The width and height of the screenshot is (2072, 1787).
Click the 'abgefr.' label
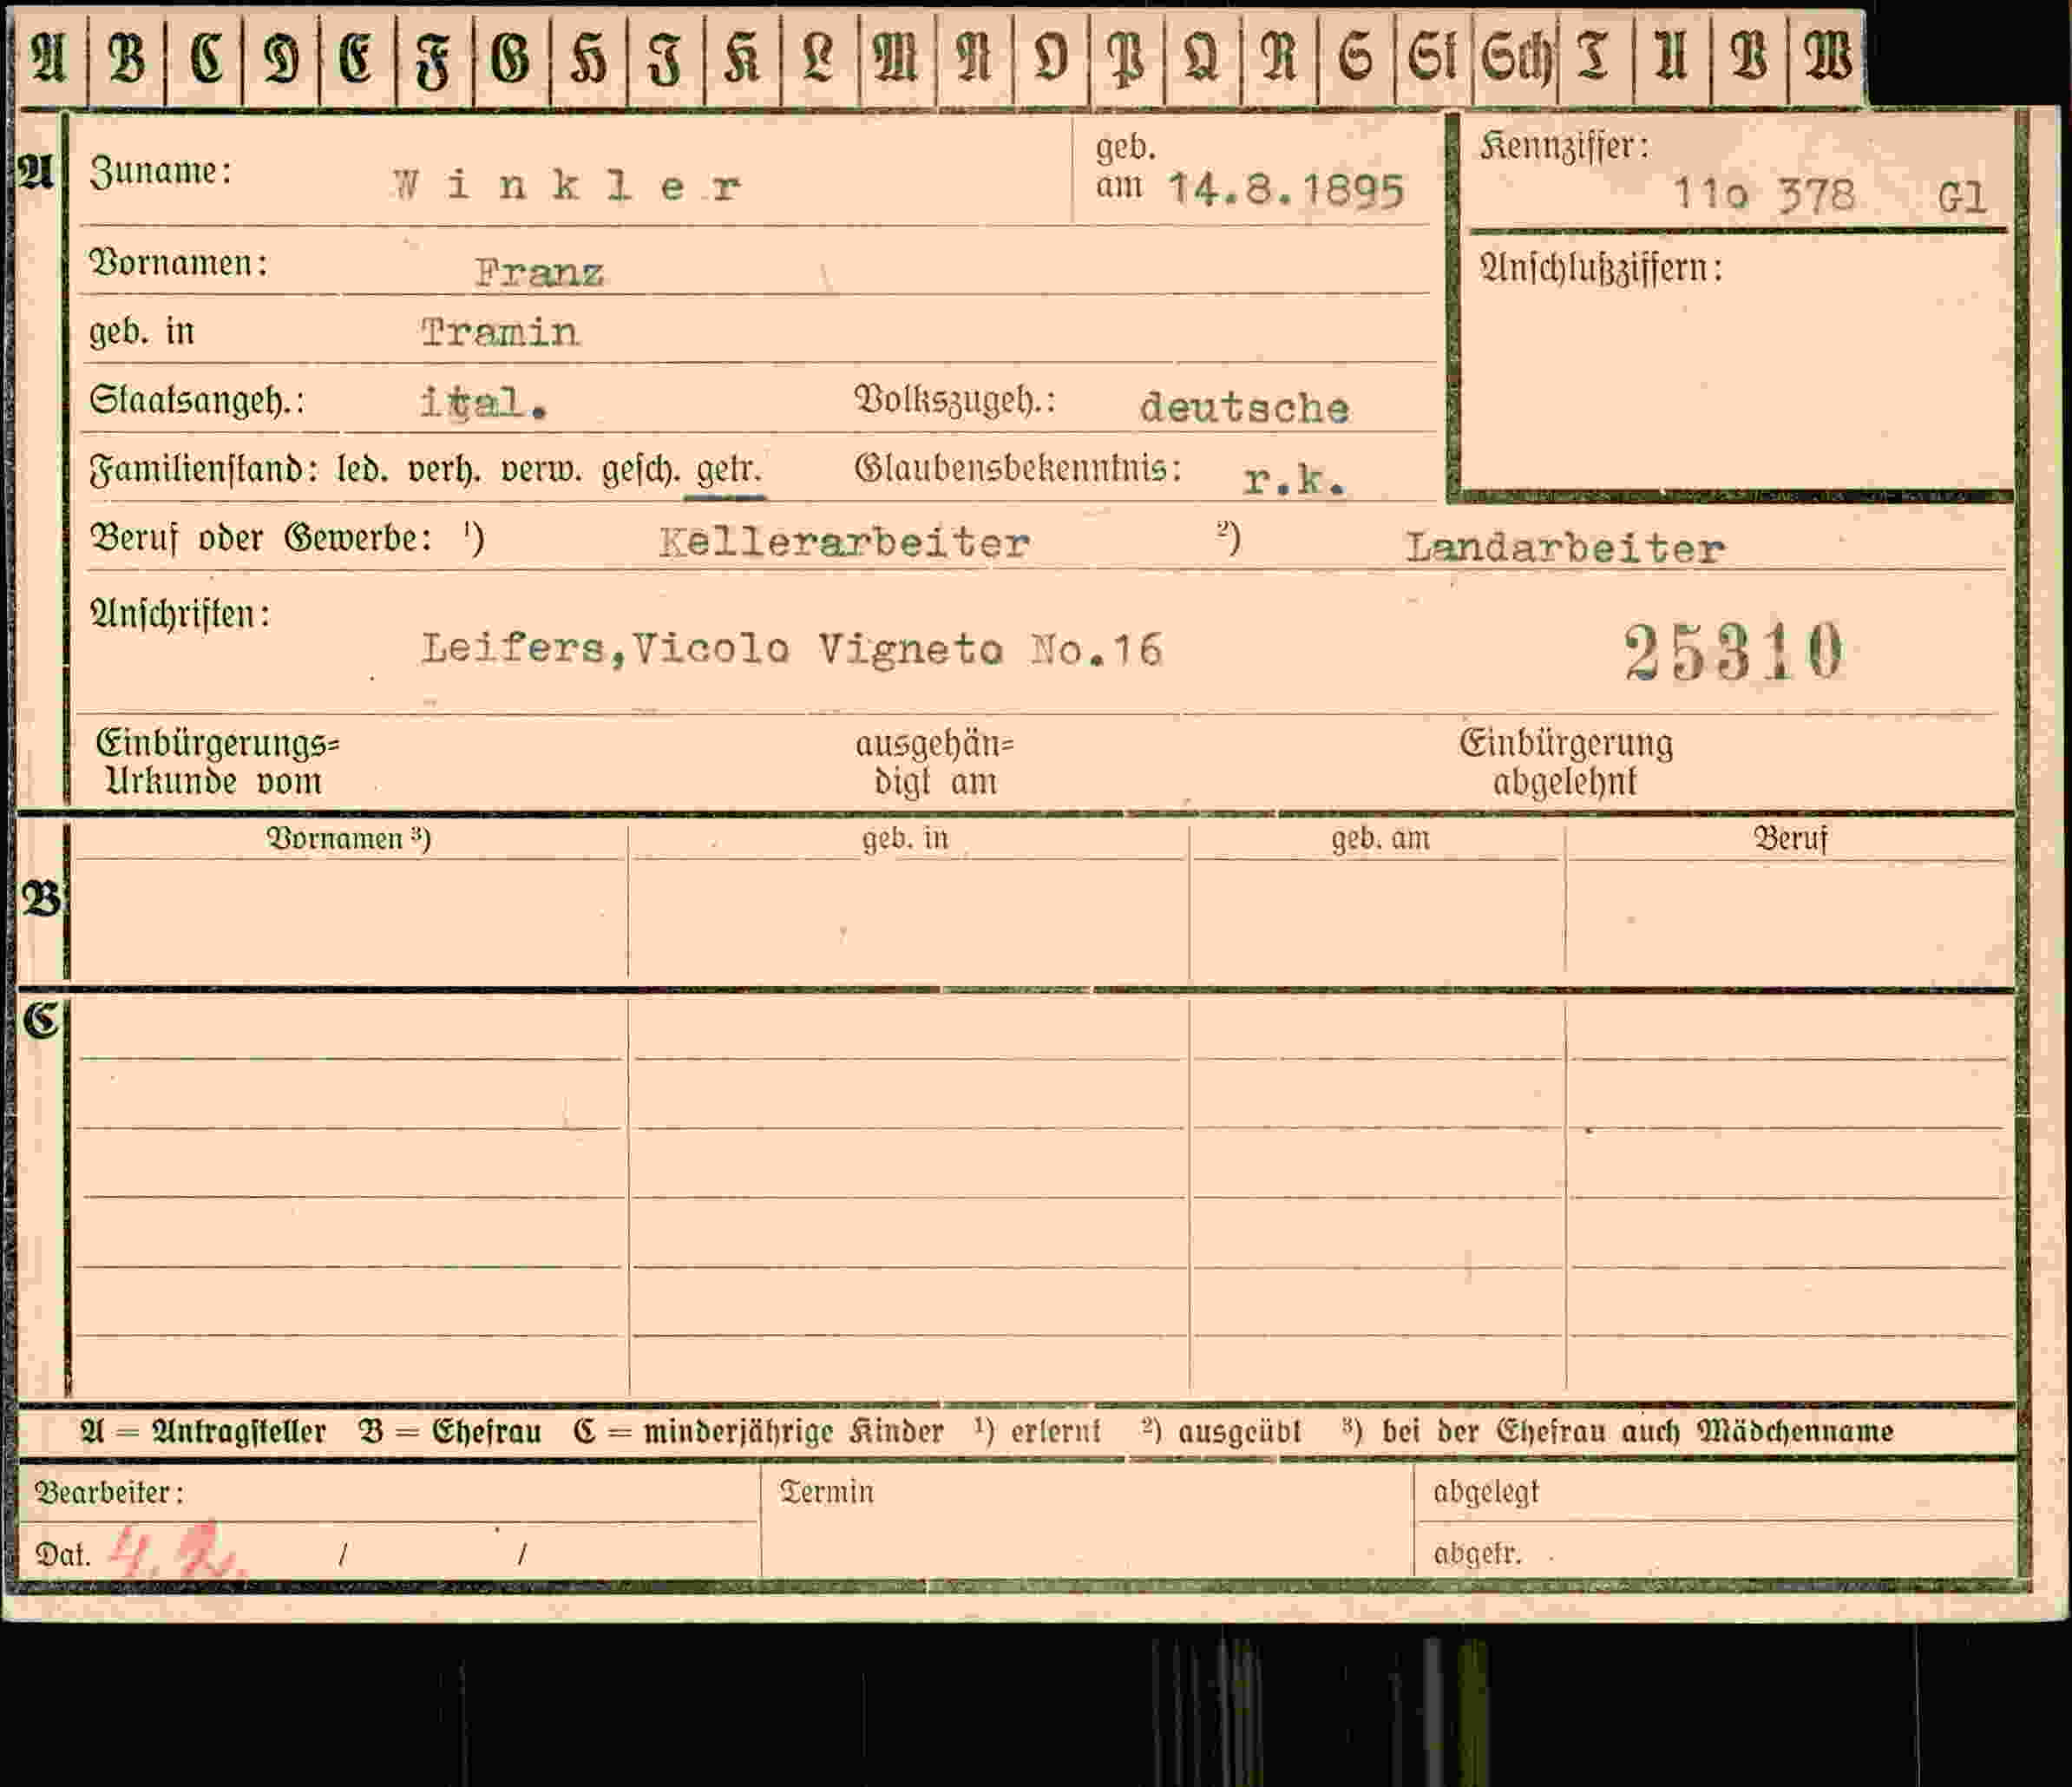(1476, 1554)
